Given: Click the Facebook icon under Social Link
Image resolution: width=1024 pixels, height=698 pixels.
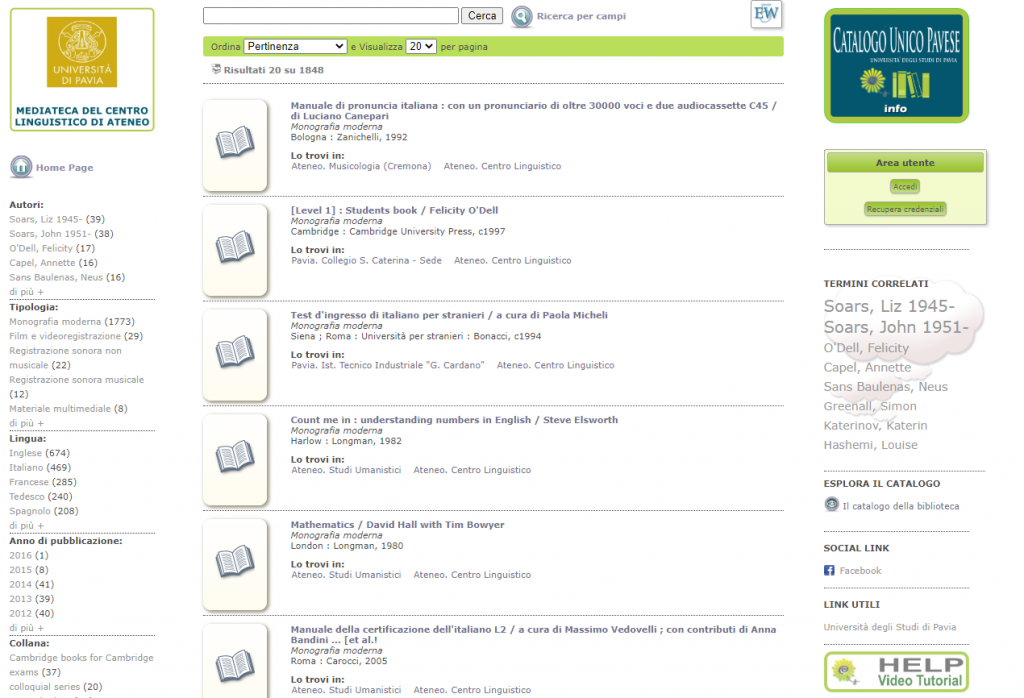Looking at the screenshot, I should (829, 570).
